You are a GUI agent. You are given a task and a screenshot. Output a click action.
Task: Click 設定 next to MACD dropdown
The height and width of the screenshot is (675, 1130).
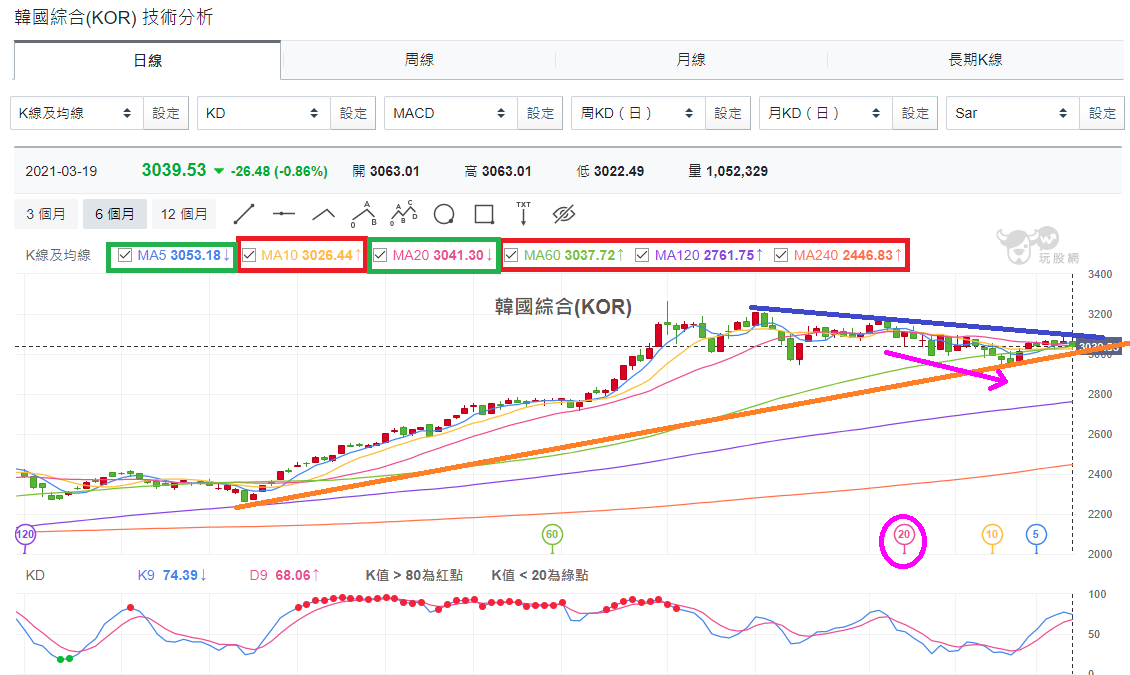point(540,113)
